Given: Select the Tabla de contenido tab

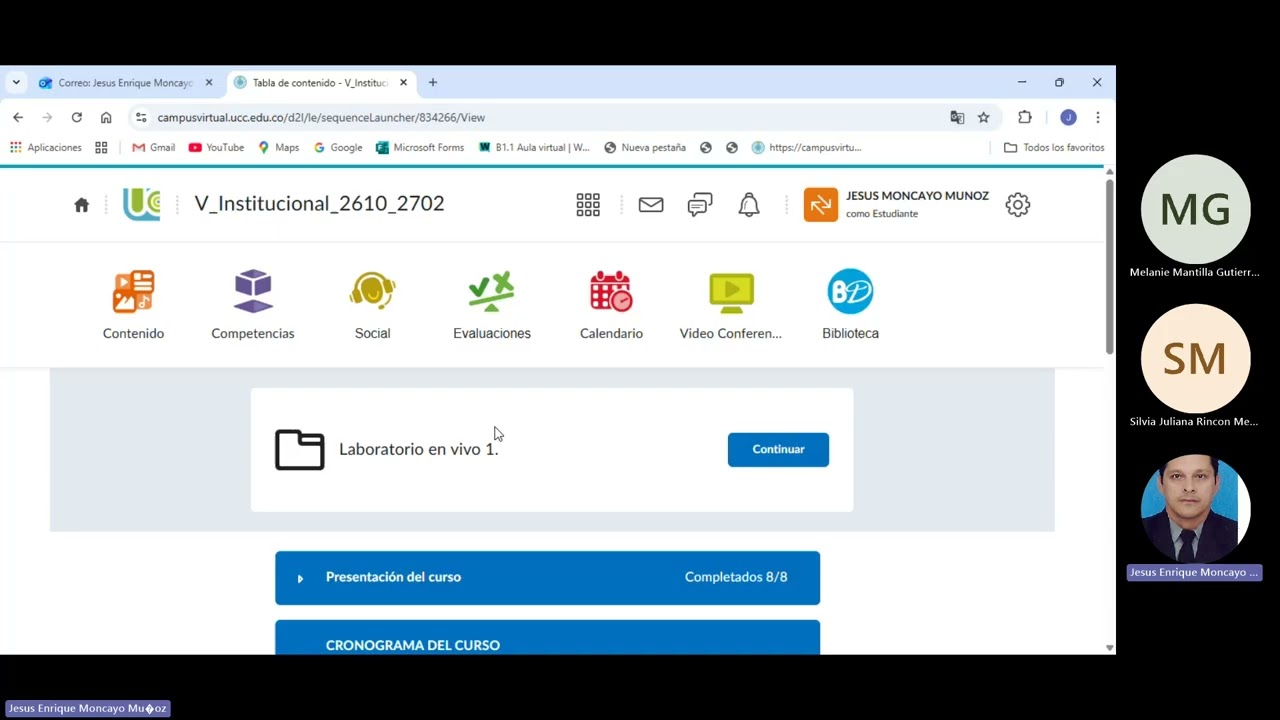Looking at the screenshot, I should (320, 83).
